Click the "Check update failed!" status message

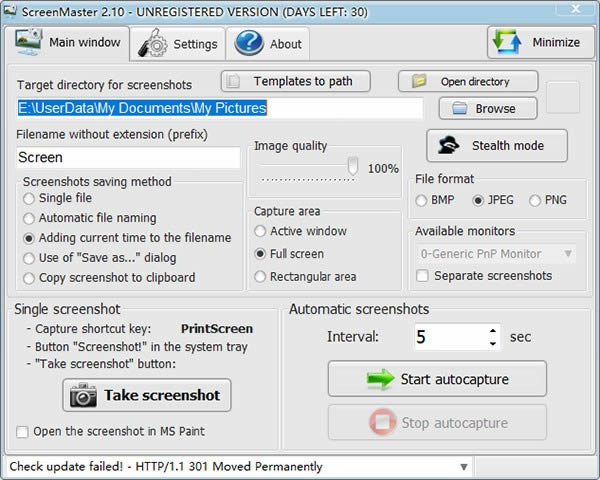coord(166,467)
